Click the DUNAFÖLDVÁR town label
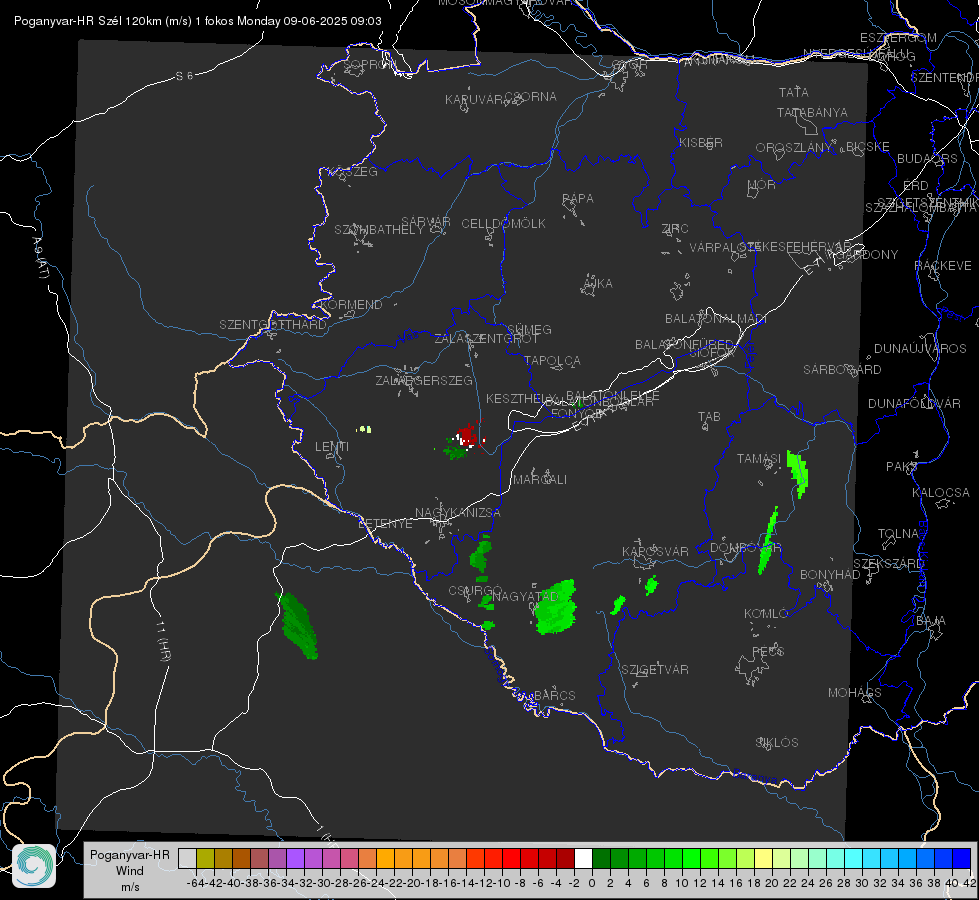 (x=914, y=403)
